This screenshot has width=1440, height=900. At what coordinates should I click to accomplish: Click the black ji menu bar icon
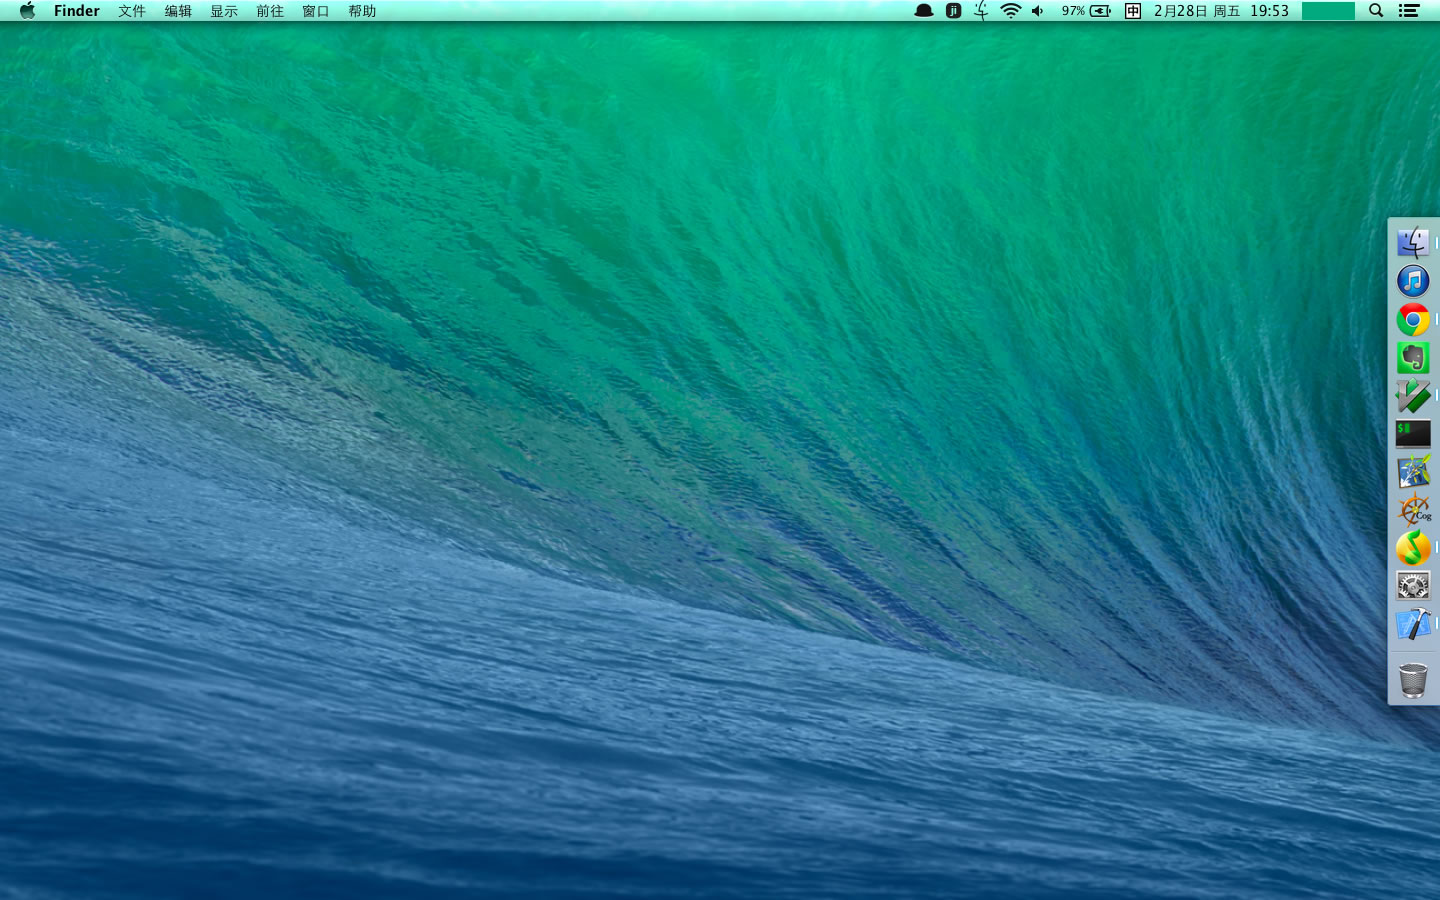click(953, 11)
